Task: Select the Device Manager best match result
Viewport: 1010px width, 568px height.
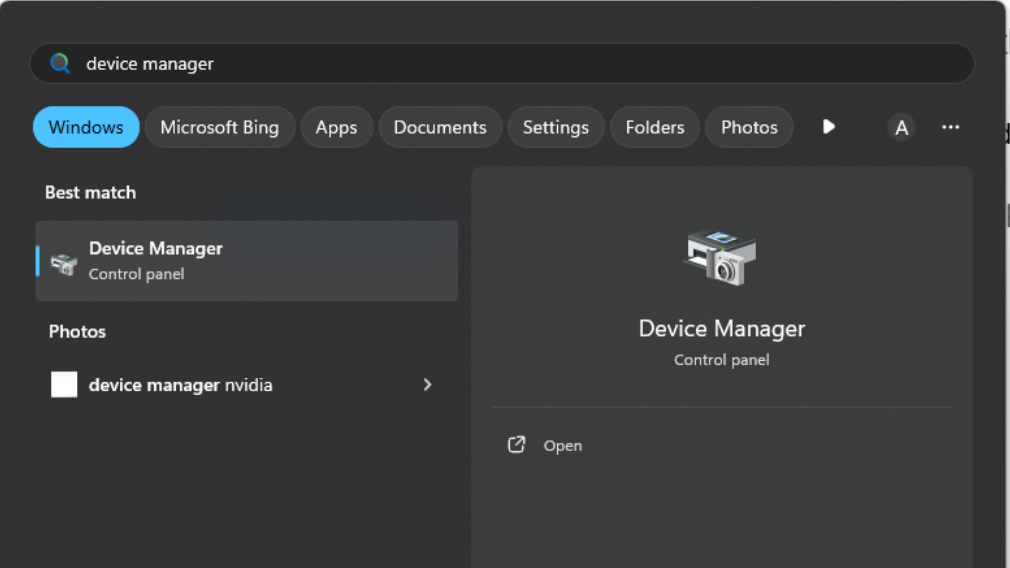Action: tap(246, 261)
